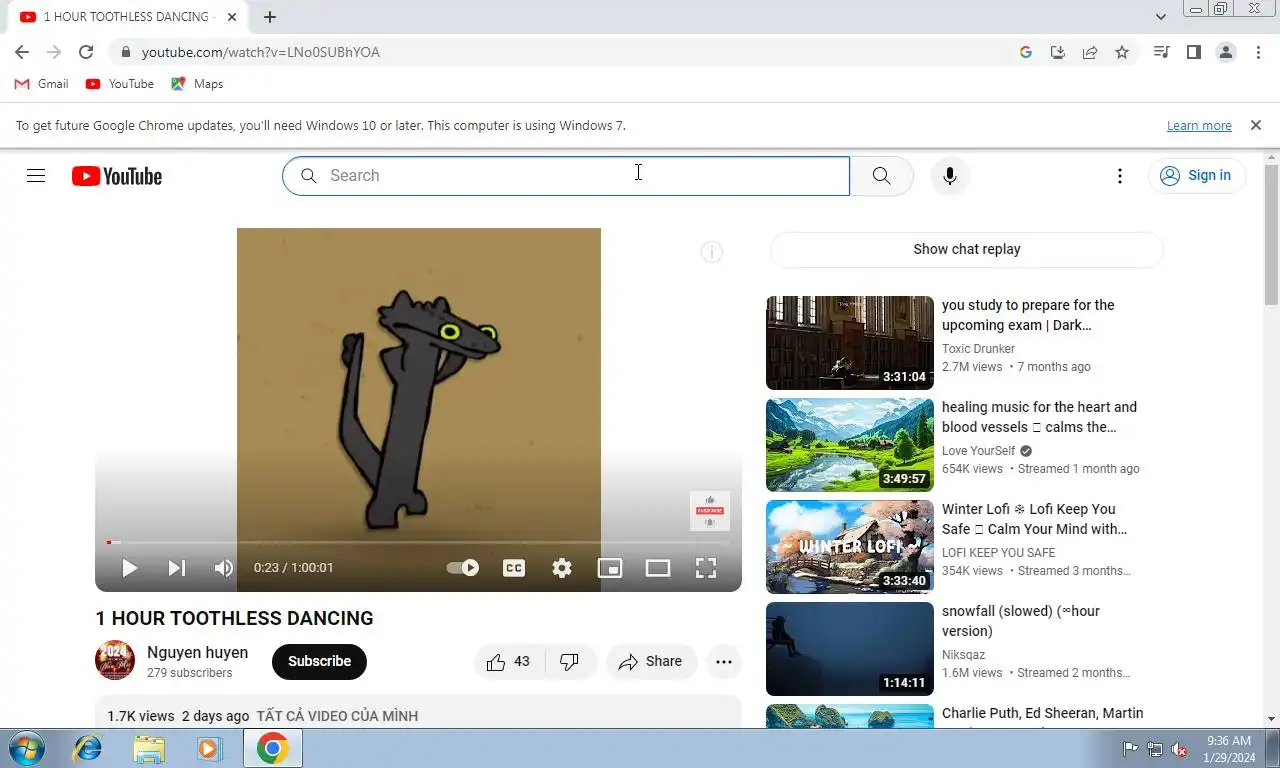The image size is (1280, 768).
Task: Start voice search with microphone icon
Action: coord(950,176)
